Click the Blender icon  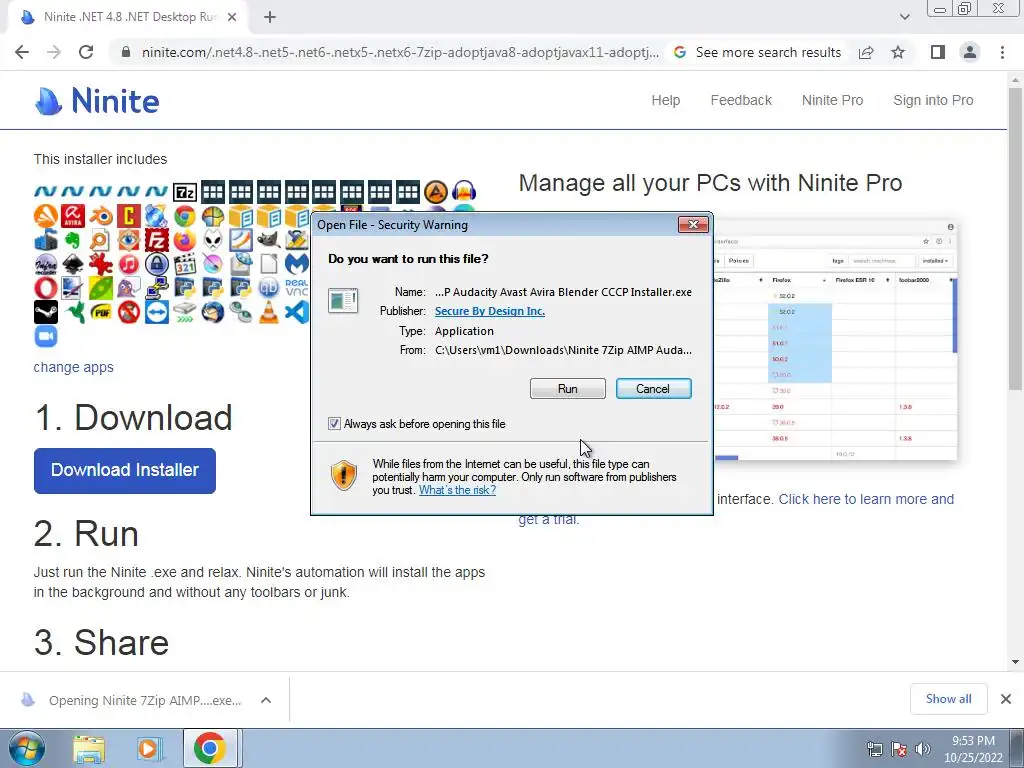101,216
